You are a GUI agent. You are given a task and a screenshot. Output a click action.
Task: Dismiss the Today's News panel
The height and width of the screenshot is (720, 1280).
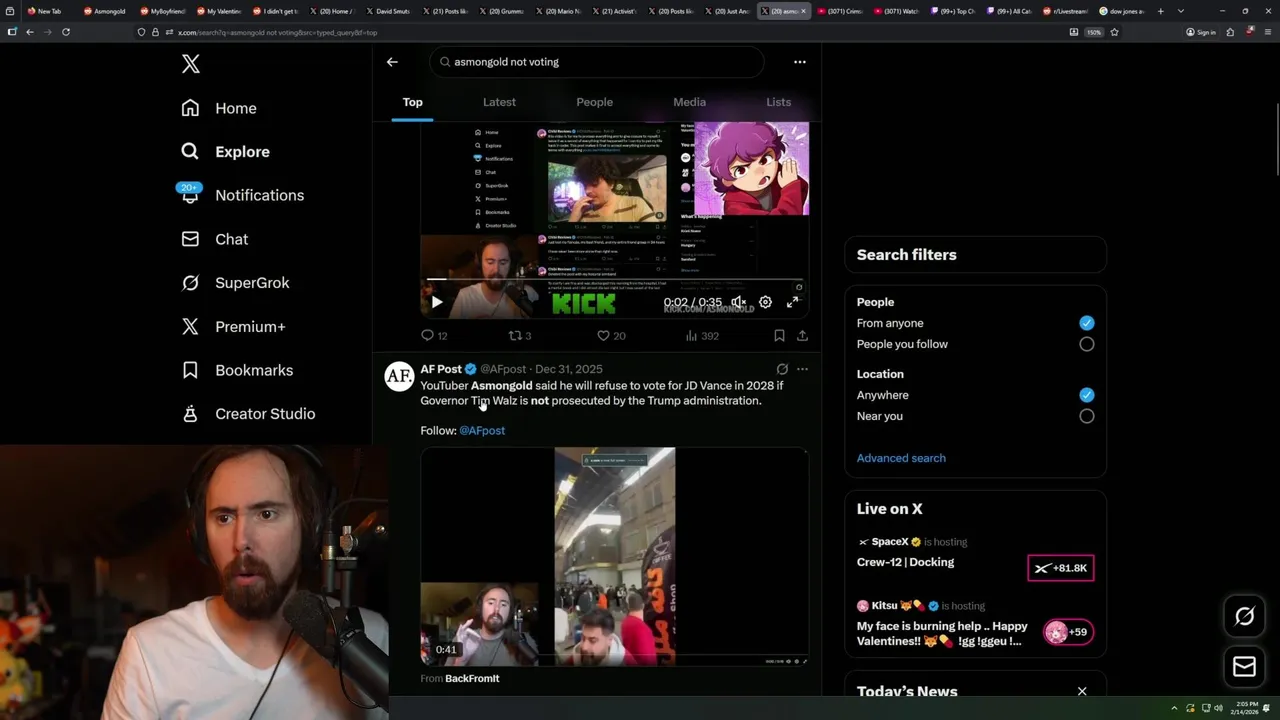tap(1082, 691)
